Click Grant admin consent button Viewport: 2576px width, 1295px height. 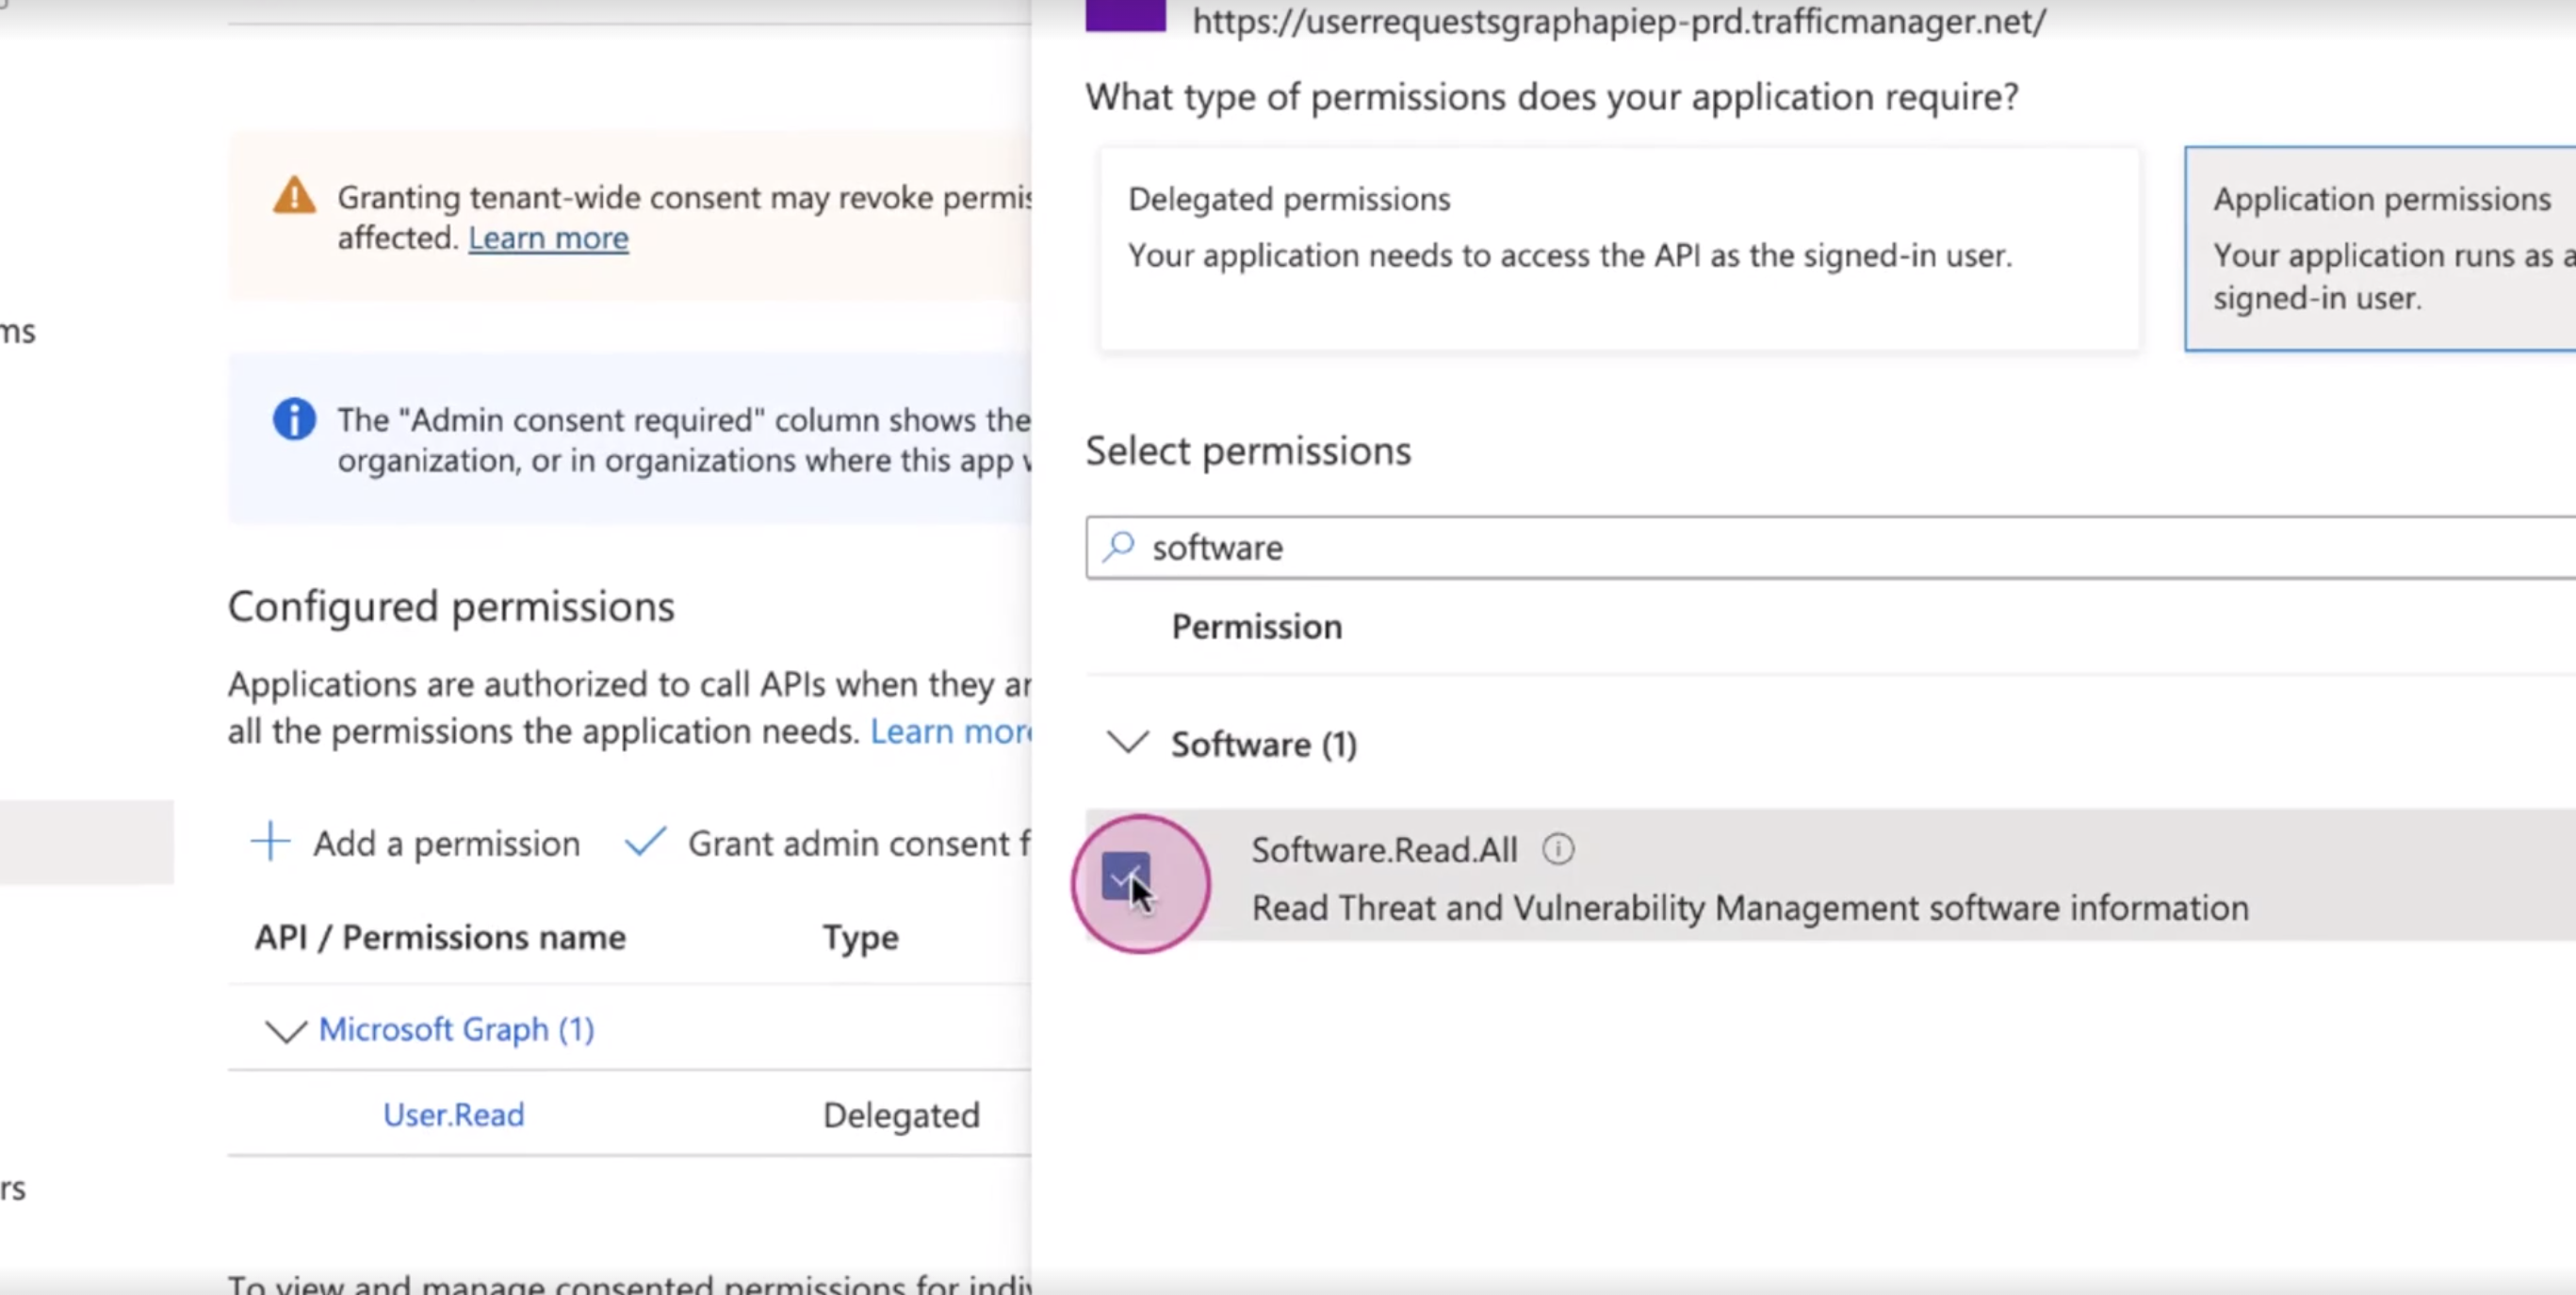click(827, 843)
